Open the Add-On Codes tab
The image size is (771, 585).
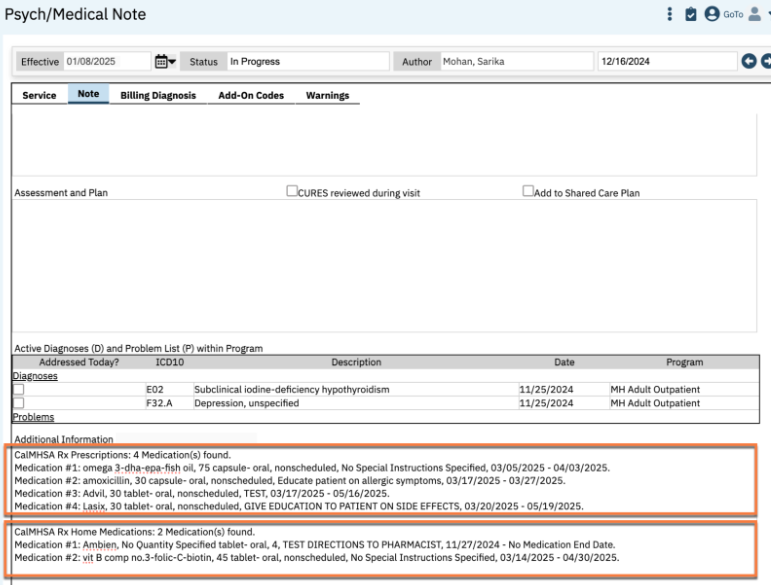click(251, 95)
